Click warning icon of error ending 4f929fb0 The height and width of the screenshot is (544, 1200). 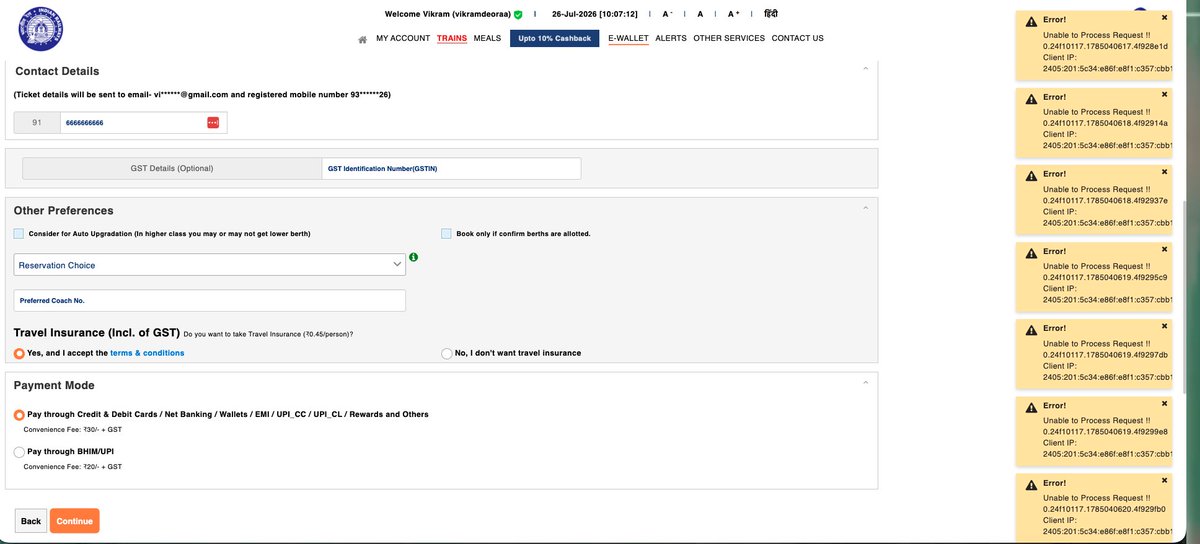[x=1029, y=483]
